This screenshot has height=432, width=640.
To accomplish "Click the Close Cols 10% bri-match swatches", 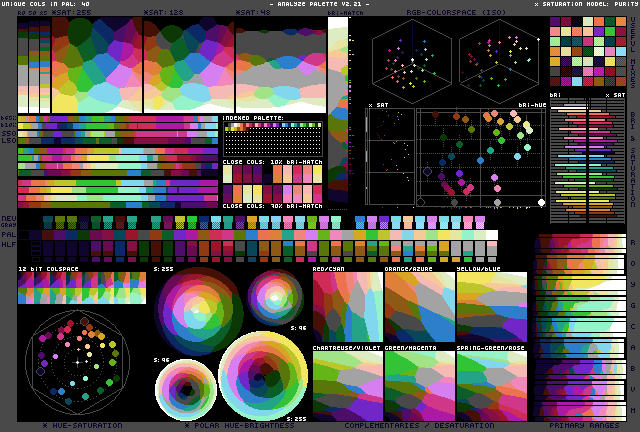I will 272,174.
